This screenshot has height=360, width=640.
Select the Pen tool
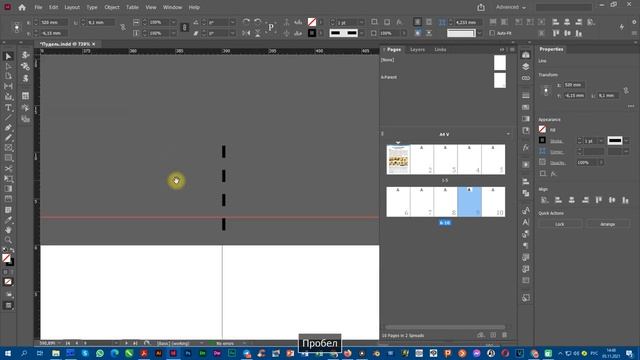(8, 128)
